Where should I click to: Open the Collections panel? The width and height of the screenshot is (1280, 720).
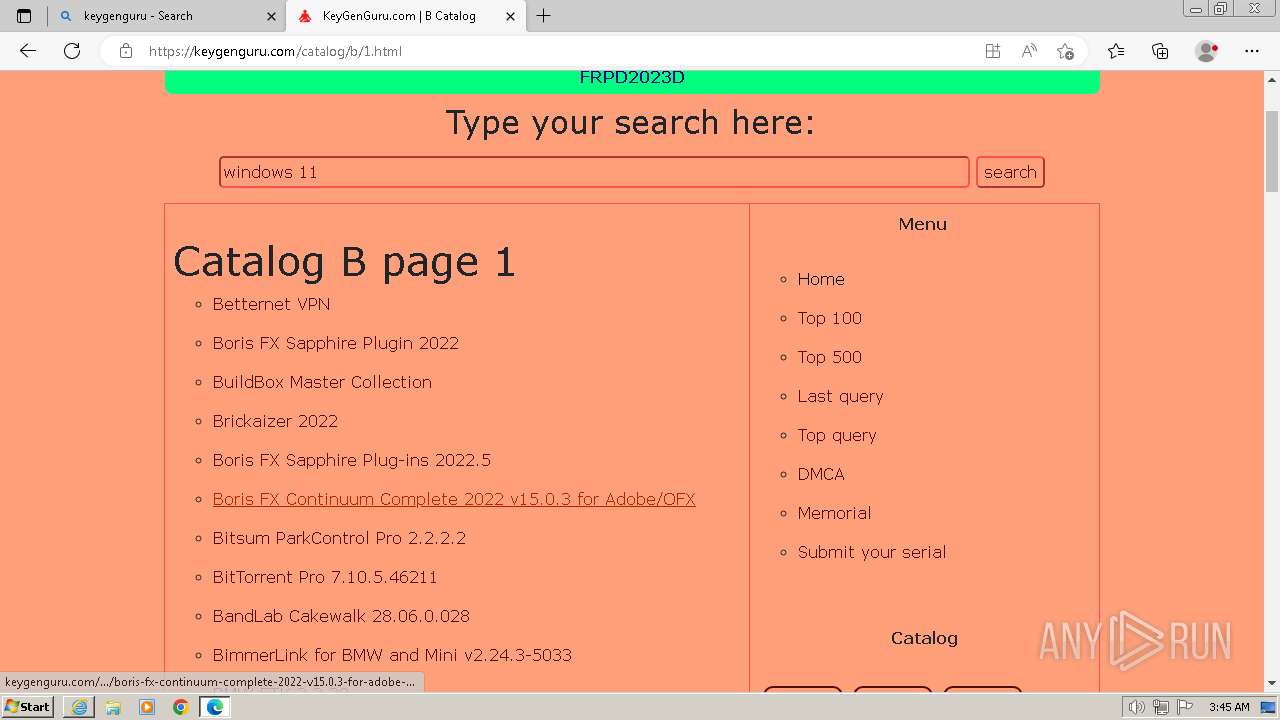pyautogui.click(x=1160, y=51)
